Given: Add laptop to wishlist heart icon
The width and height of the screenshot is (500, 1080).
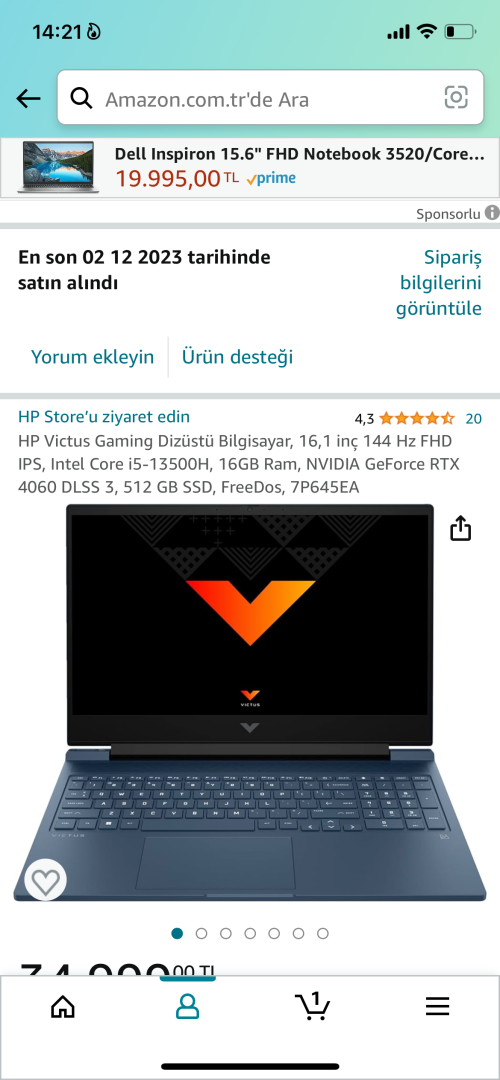Looking at the screenshot, I should [45, 881].
